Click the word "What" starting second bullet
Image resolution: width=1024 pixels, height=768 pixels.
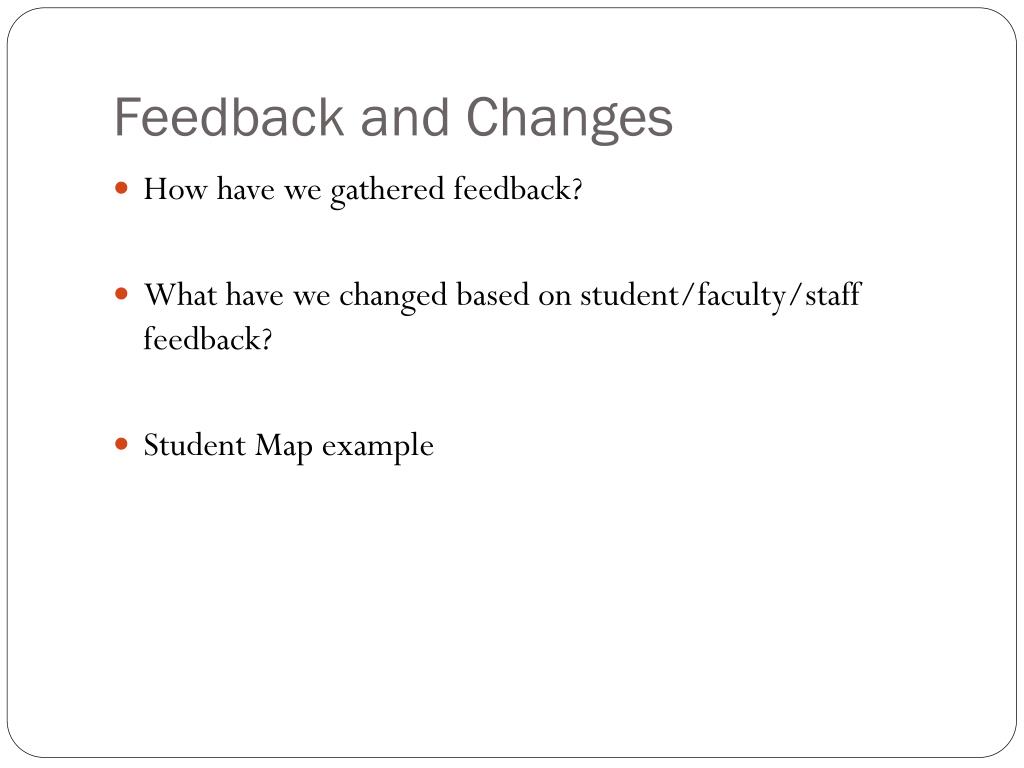181,295
